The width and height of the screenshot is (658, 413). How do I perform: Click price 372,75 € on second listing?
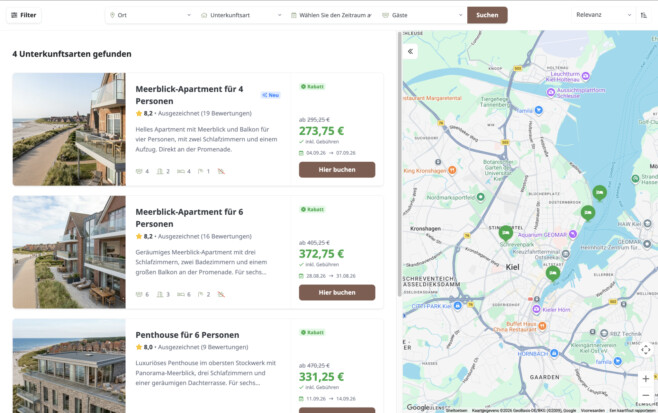click(x=321, y=254)
